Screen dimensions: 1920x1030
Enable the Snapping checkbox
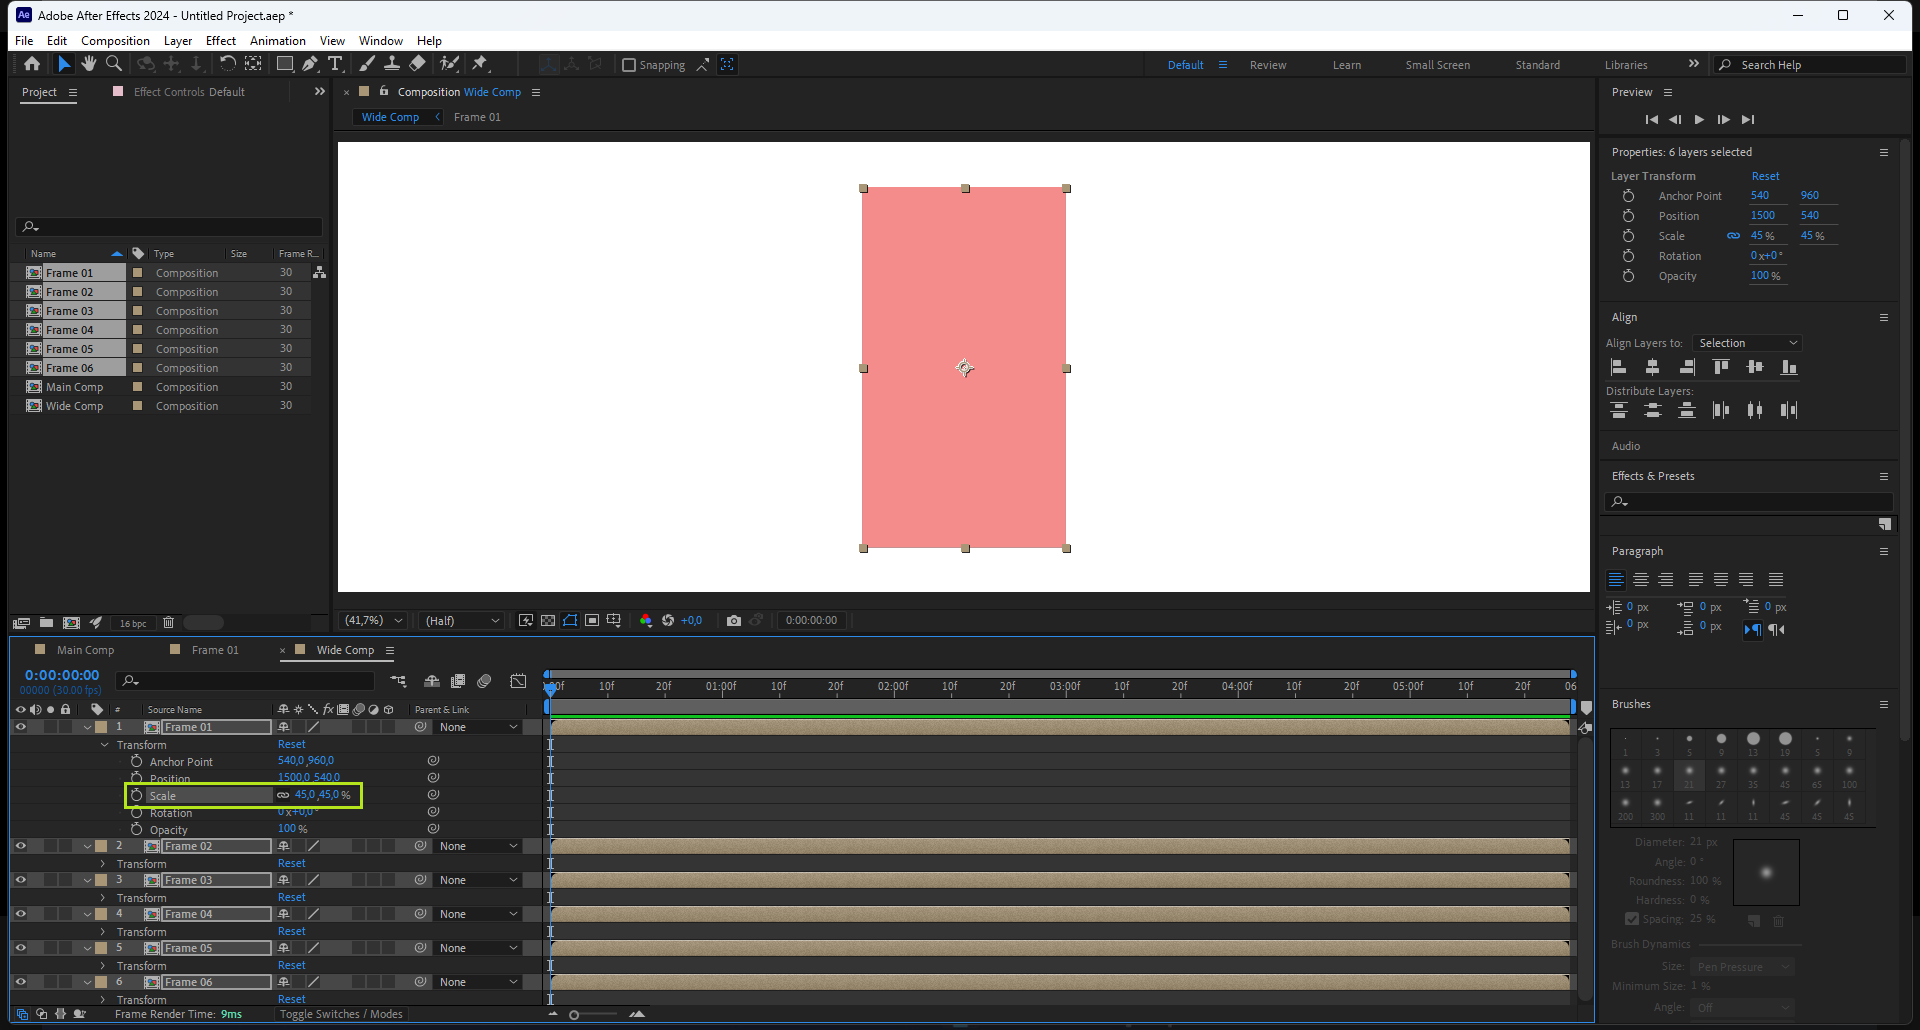click(629, 65)
